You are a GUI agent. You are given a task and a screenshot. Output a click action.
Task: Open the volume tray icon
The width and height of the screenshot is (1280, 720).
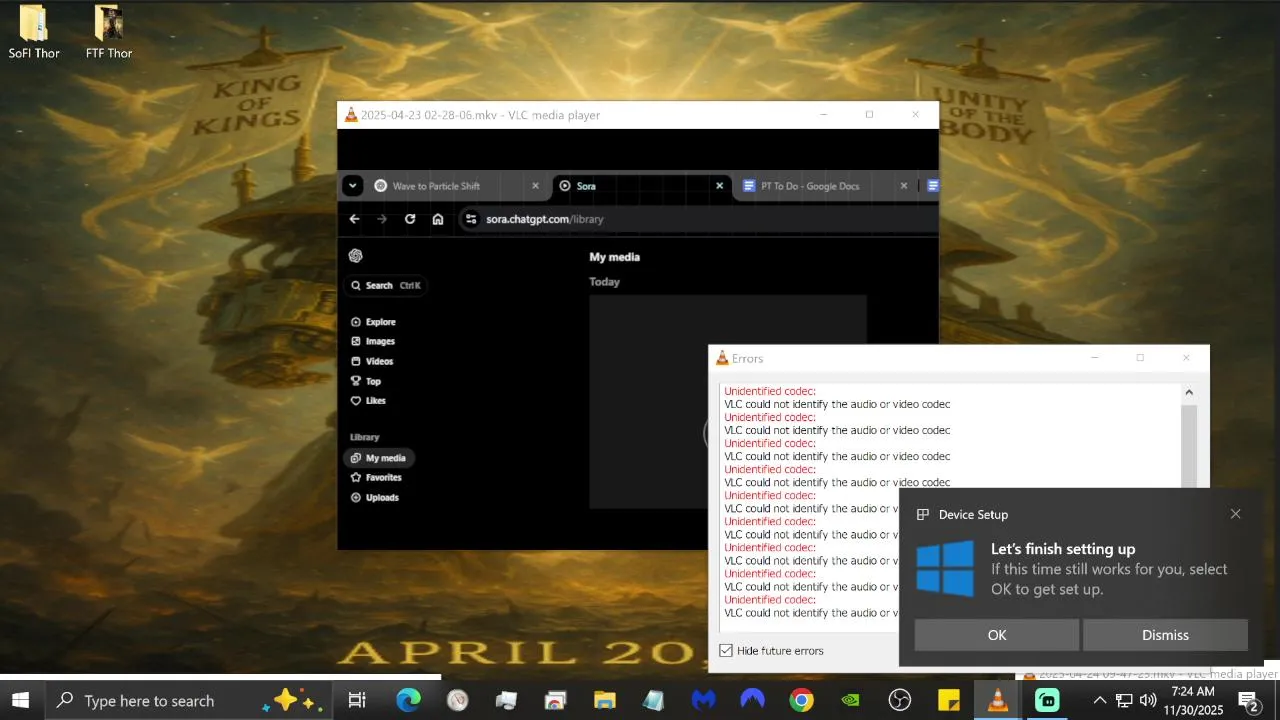coord(1147,700)
